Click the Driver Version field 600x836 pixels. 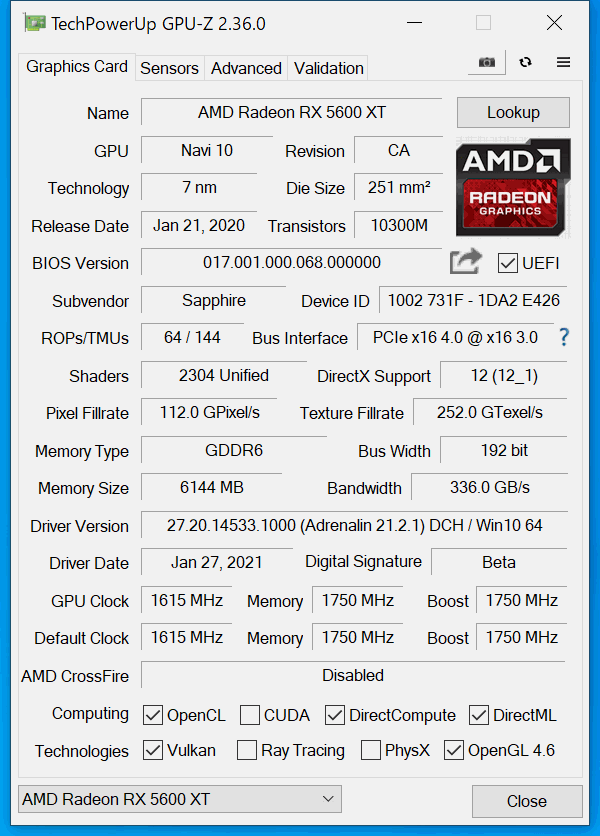tap(352, 525)
